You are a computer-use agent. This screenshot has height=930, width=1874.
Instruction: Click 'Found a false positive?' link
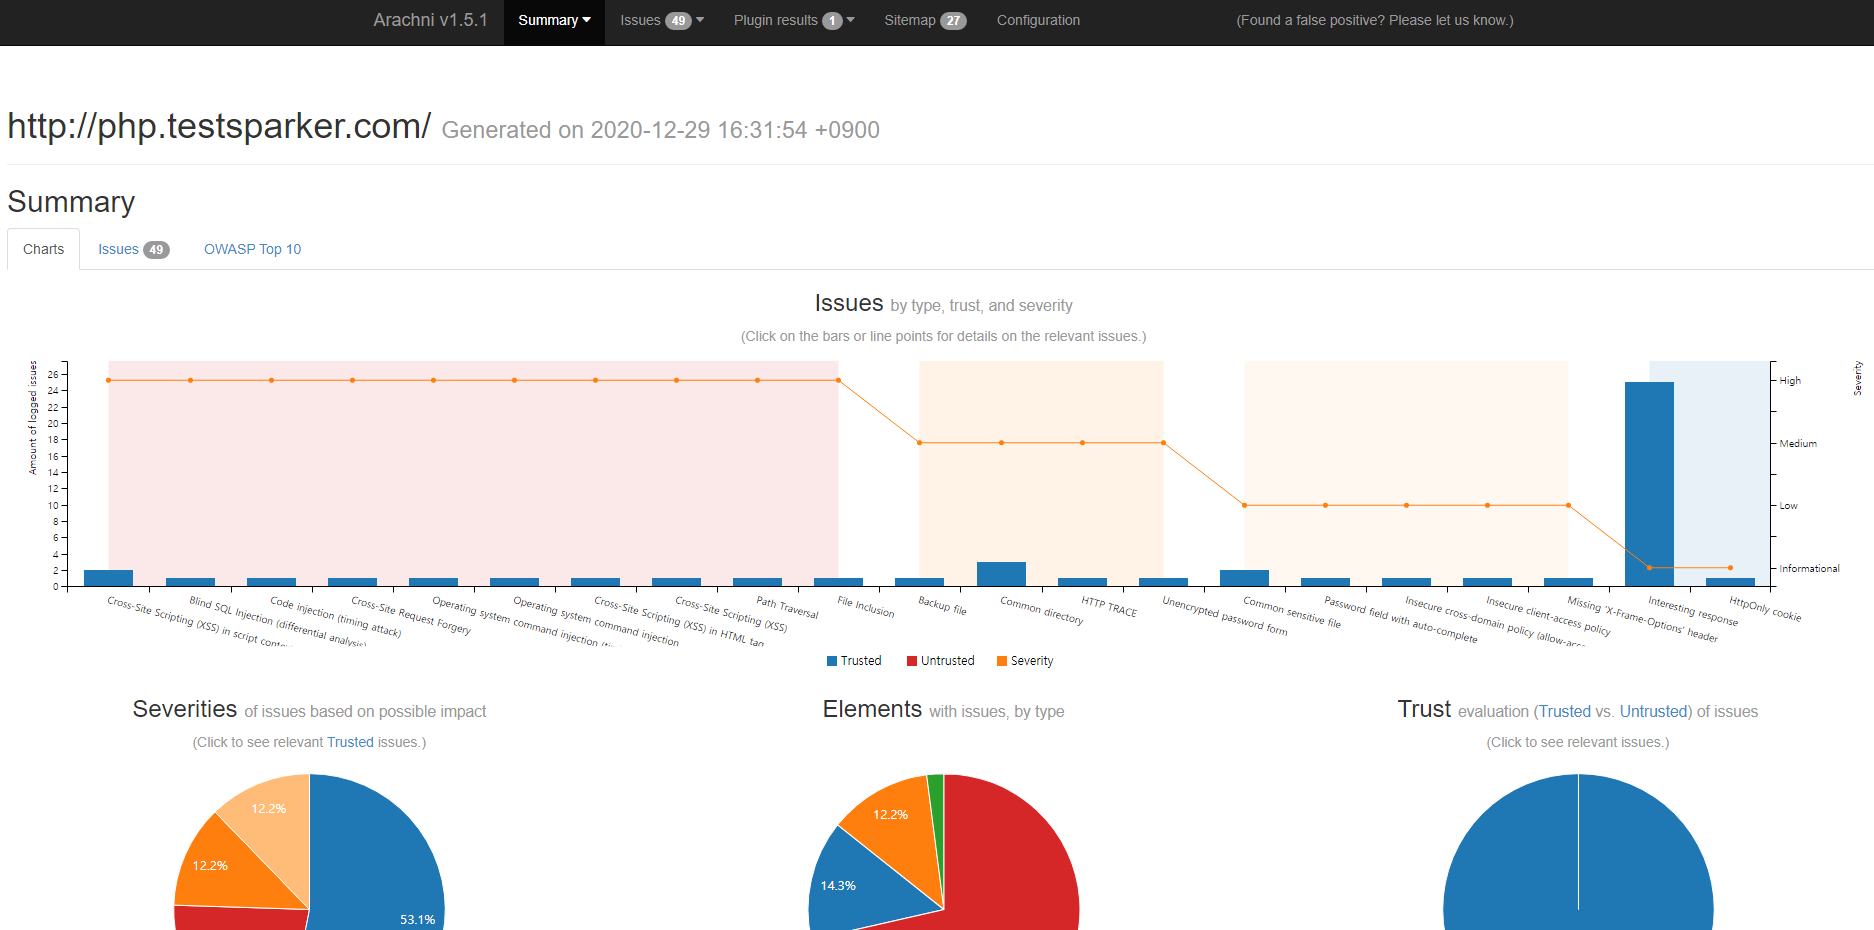coord(1375,21)
